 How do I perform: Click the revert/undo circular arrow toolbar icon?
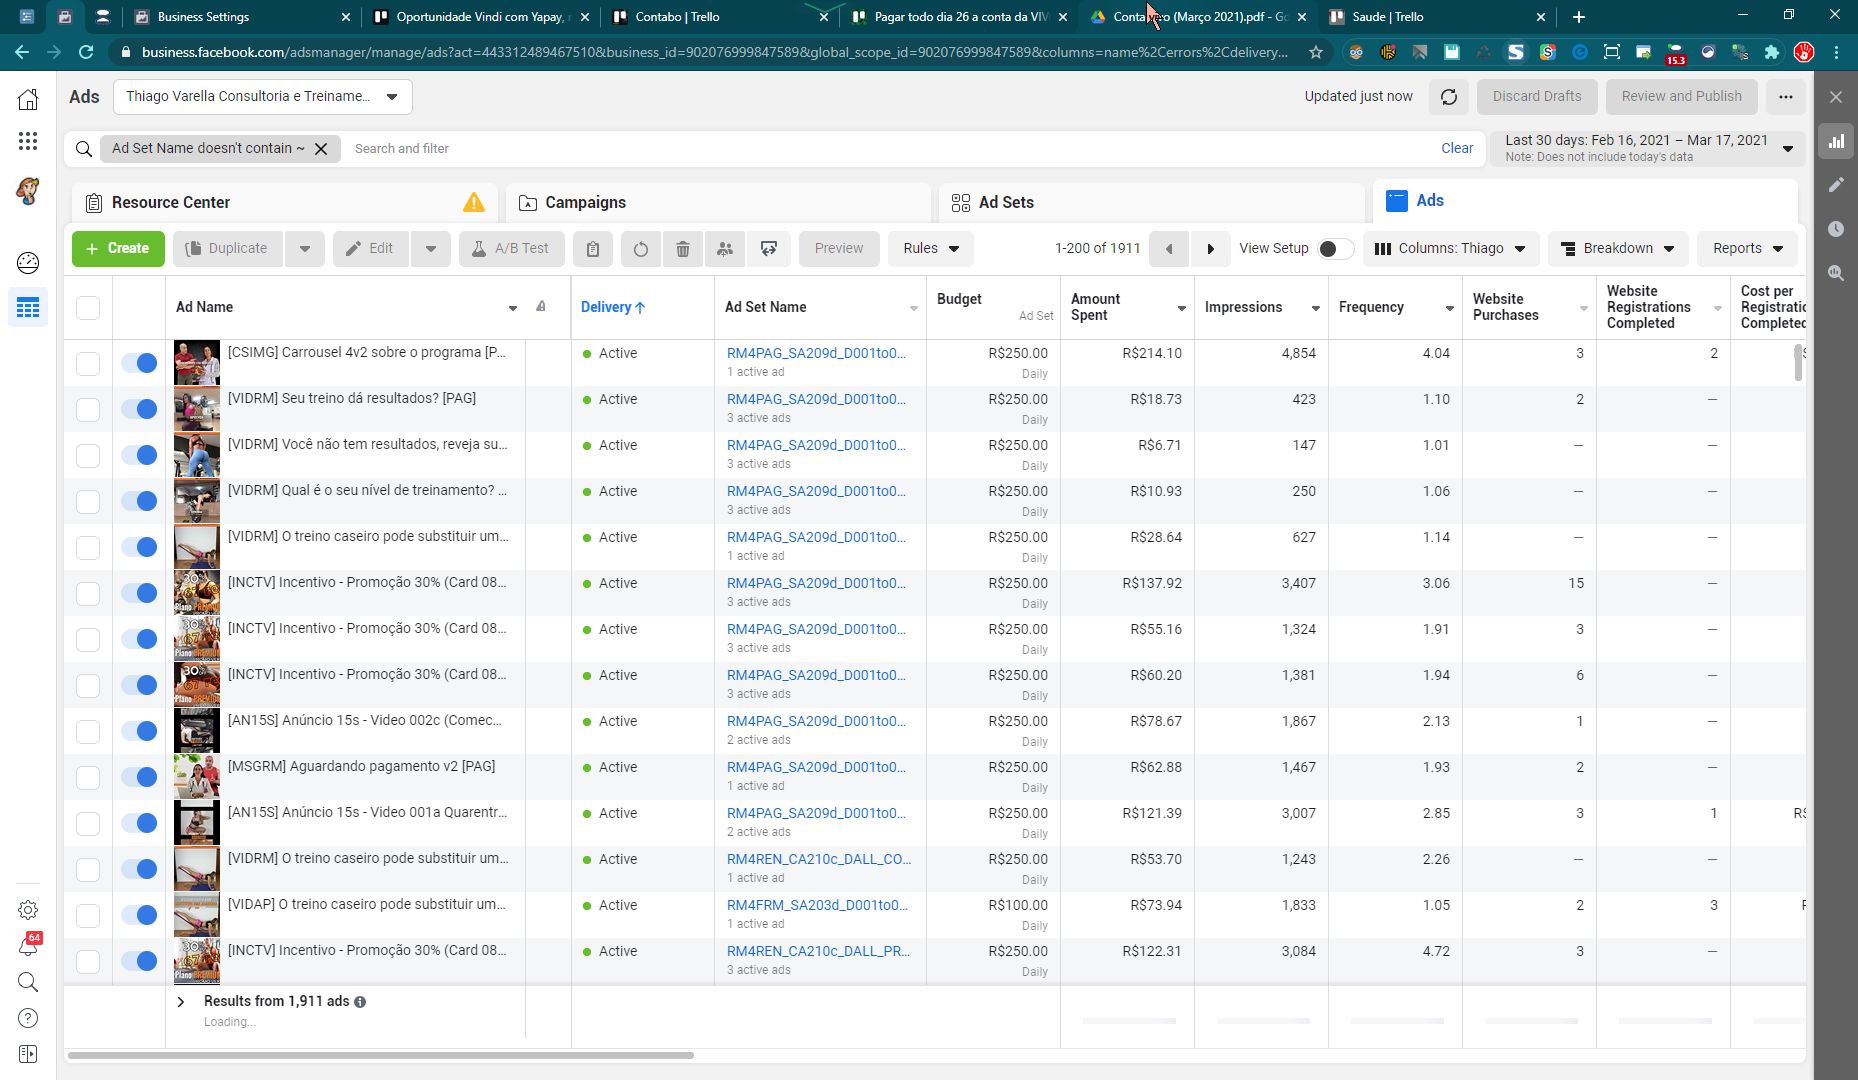(641, 249)
